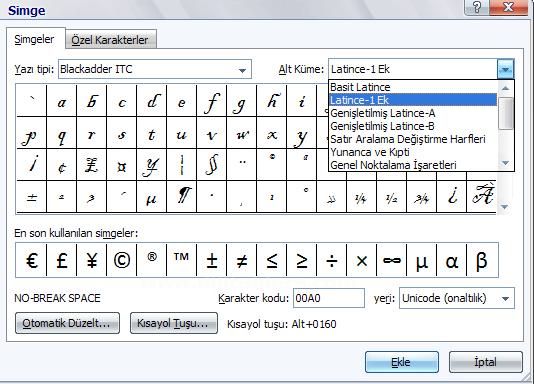Open the yeri Unicode (onaltılık) dropdown

click(x=505, y=299)
